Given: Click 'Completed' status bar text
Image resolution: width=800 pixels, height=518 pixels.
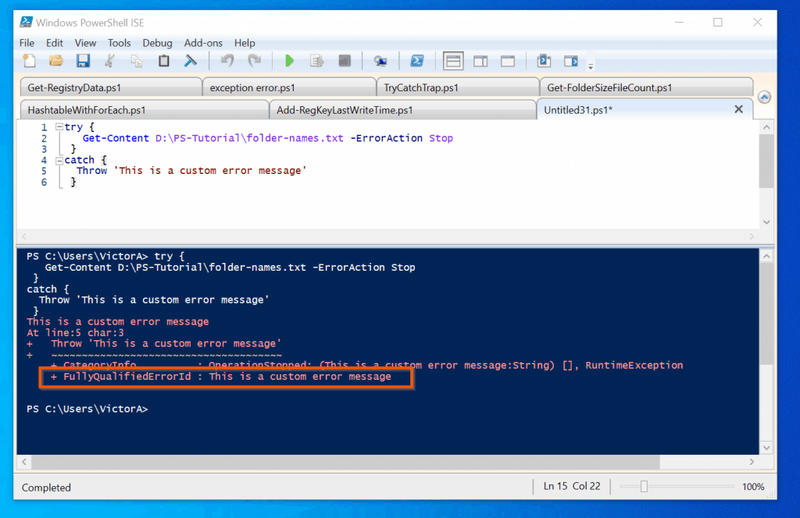Looking at the screenshot, I should click(x=46, y=487).
